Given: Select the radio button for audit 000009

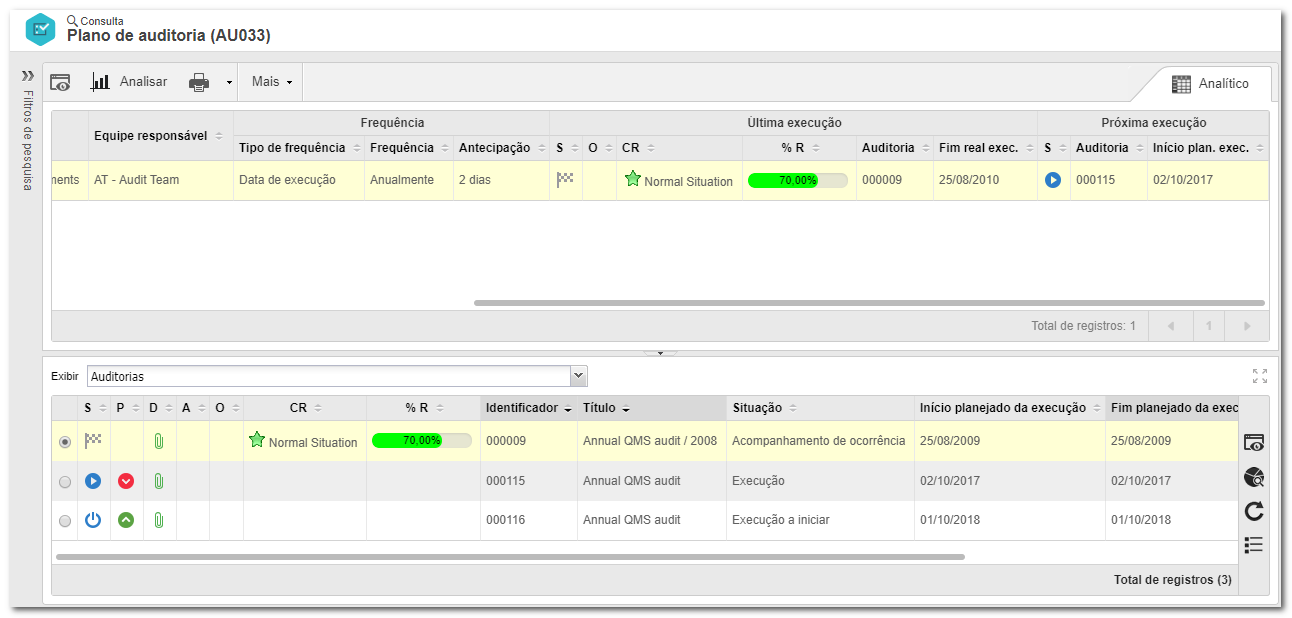Looking at the screenshot, I should [x=65, y=442].
